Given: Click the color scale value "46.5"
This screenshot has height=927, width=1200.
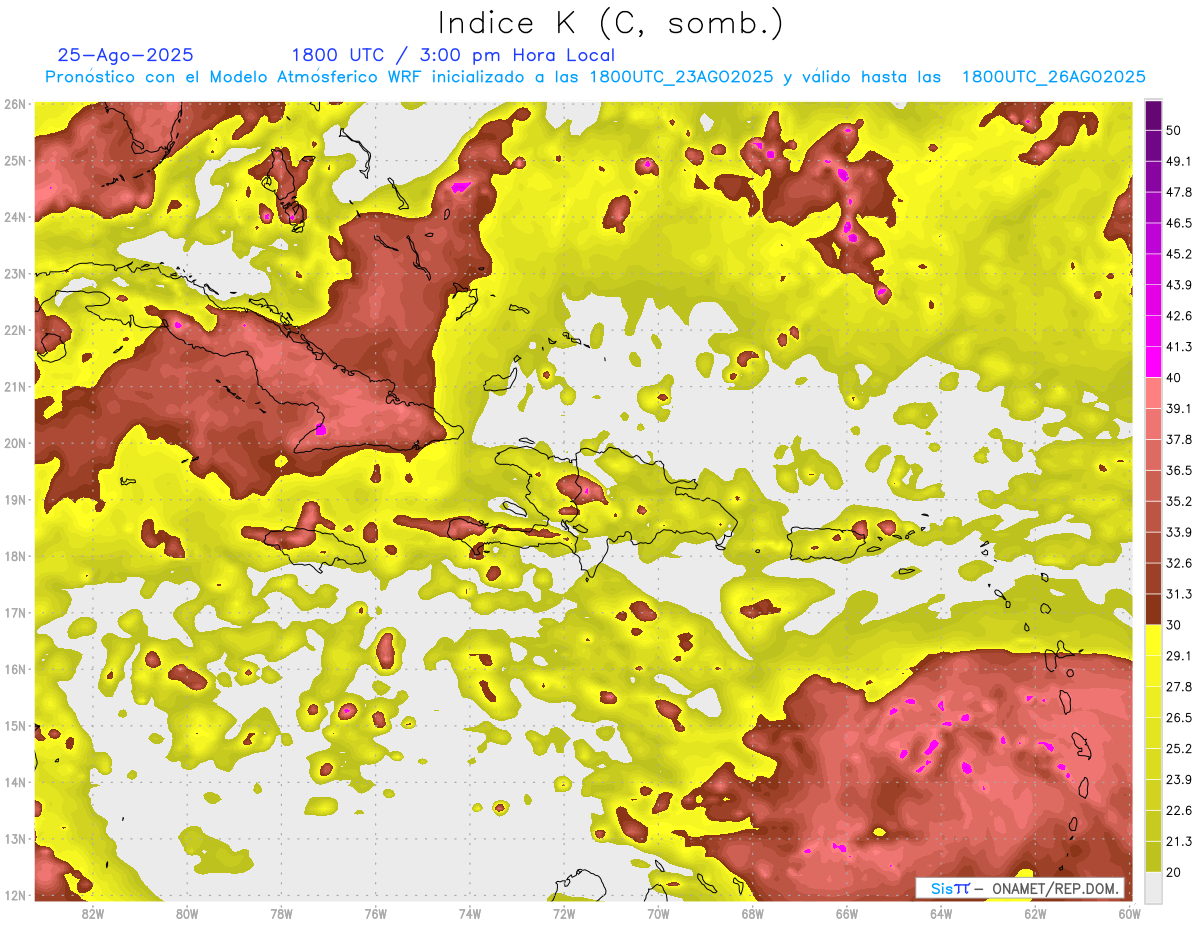Looking at the screenshot, I should click(x=1178, y=224).
